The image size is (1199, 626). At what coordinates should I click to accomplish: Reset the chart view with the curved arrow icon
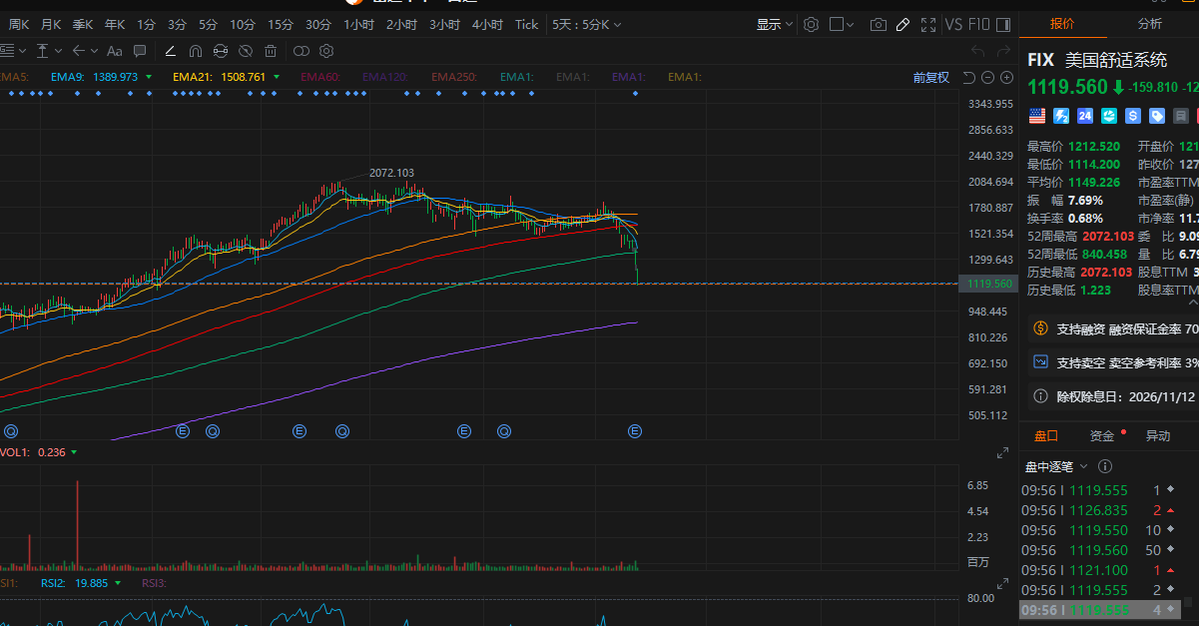pos(969,77)
